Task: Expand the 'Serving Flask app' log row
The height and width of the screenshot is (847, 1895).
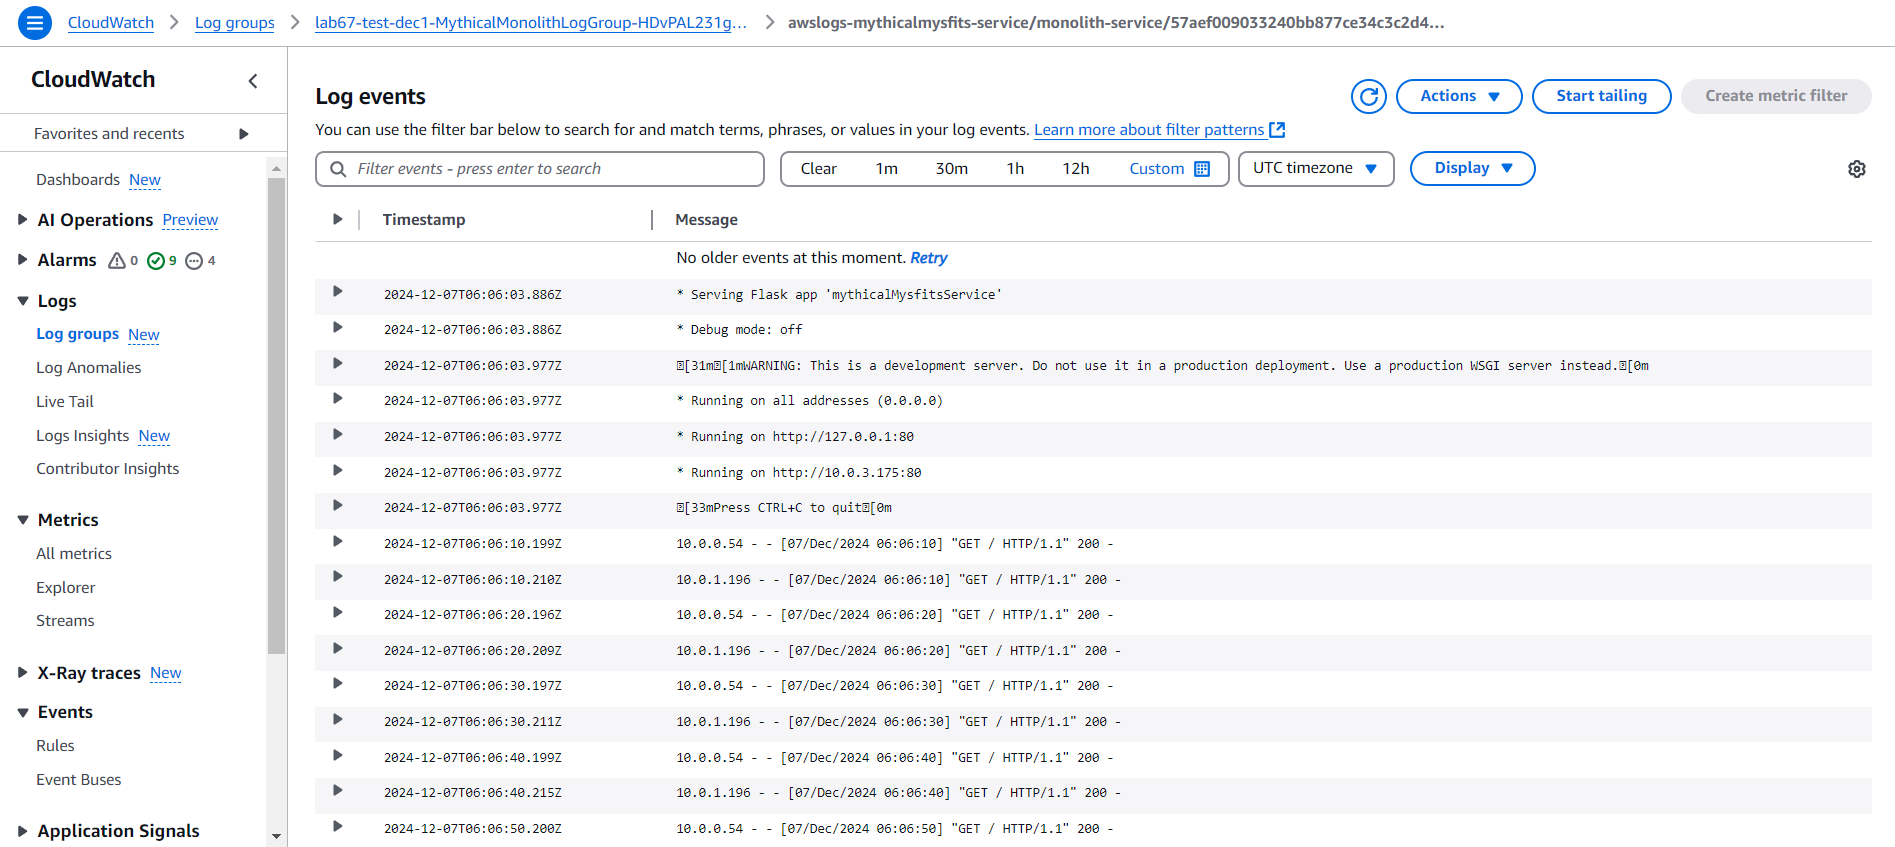Action: [x=338, y=291]
